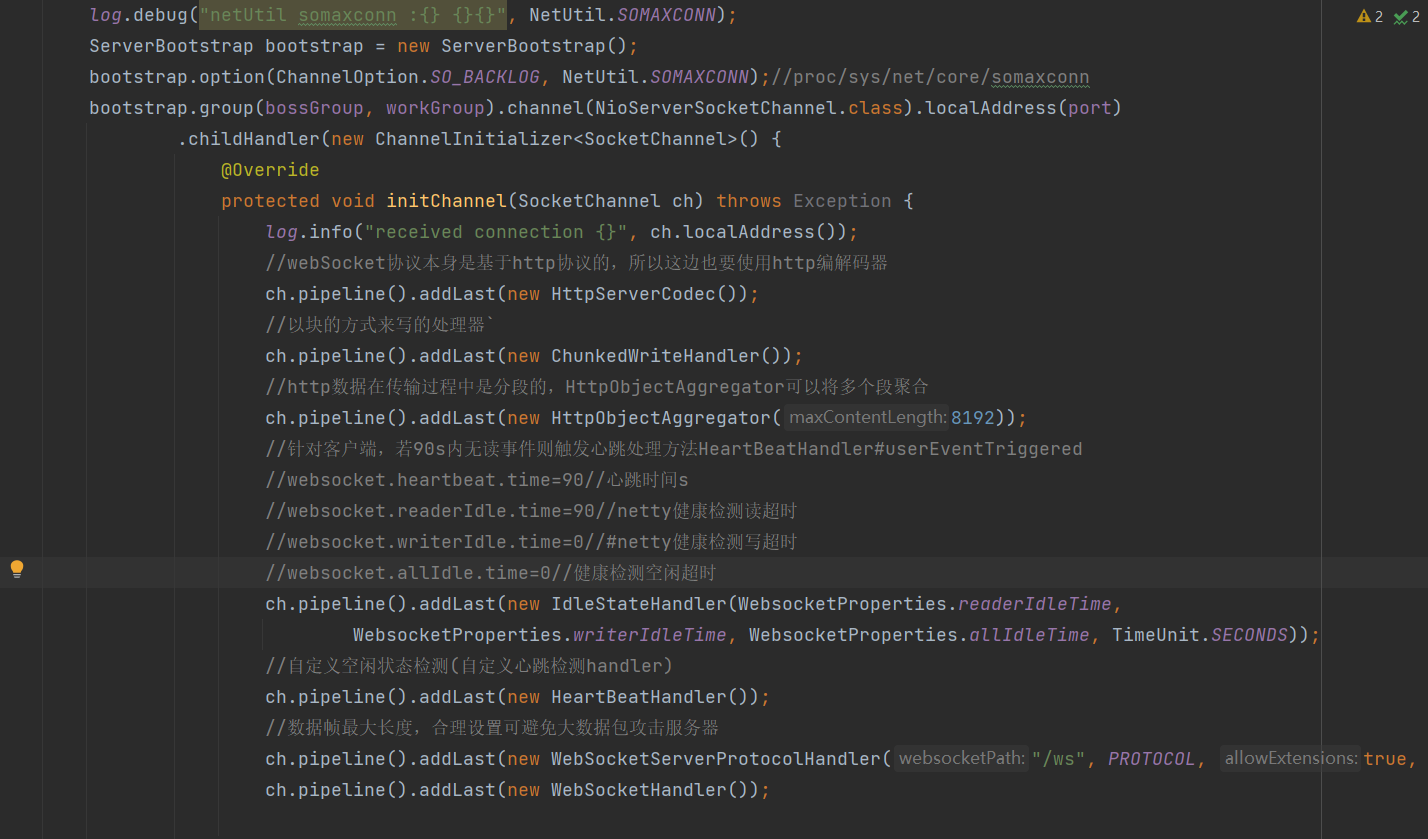Click the "/ws" string literal
1428x839 pixels.
(1060, 759)
